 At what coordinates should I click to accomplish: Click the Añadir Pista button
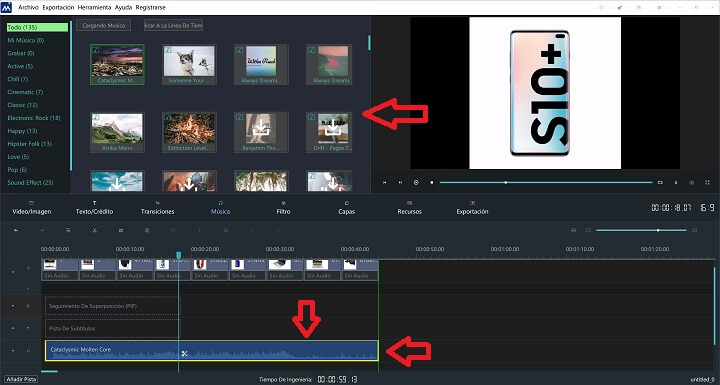tap(22, 379)
